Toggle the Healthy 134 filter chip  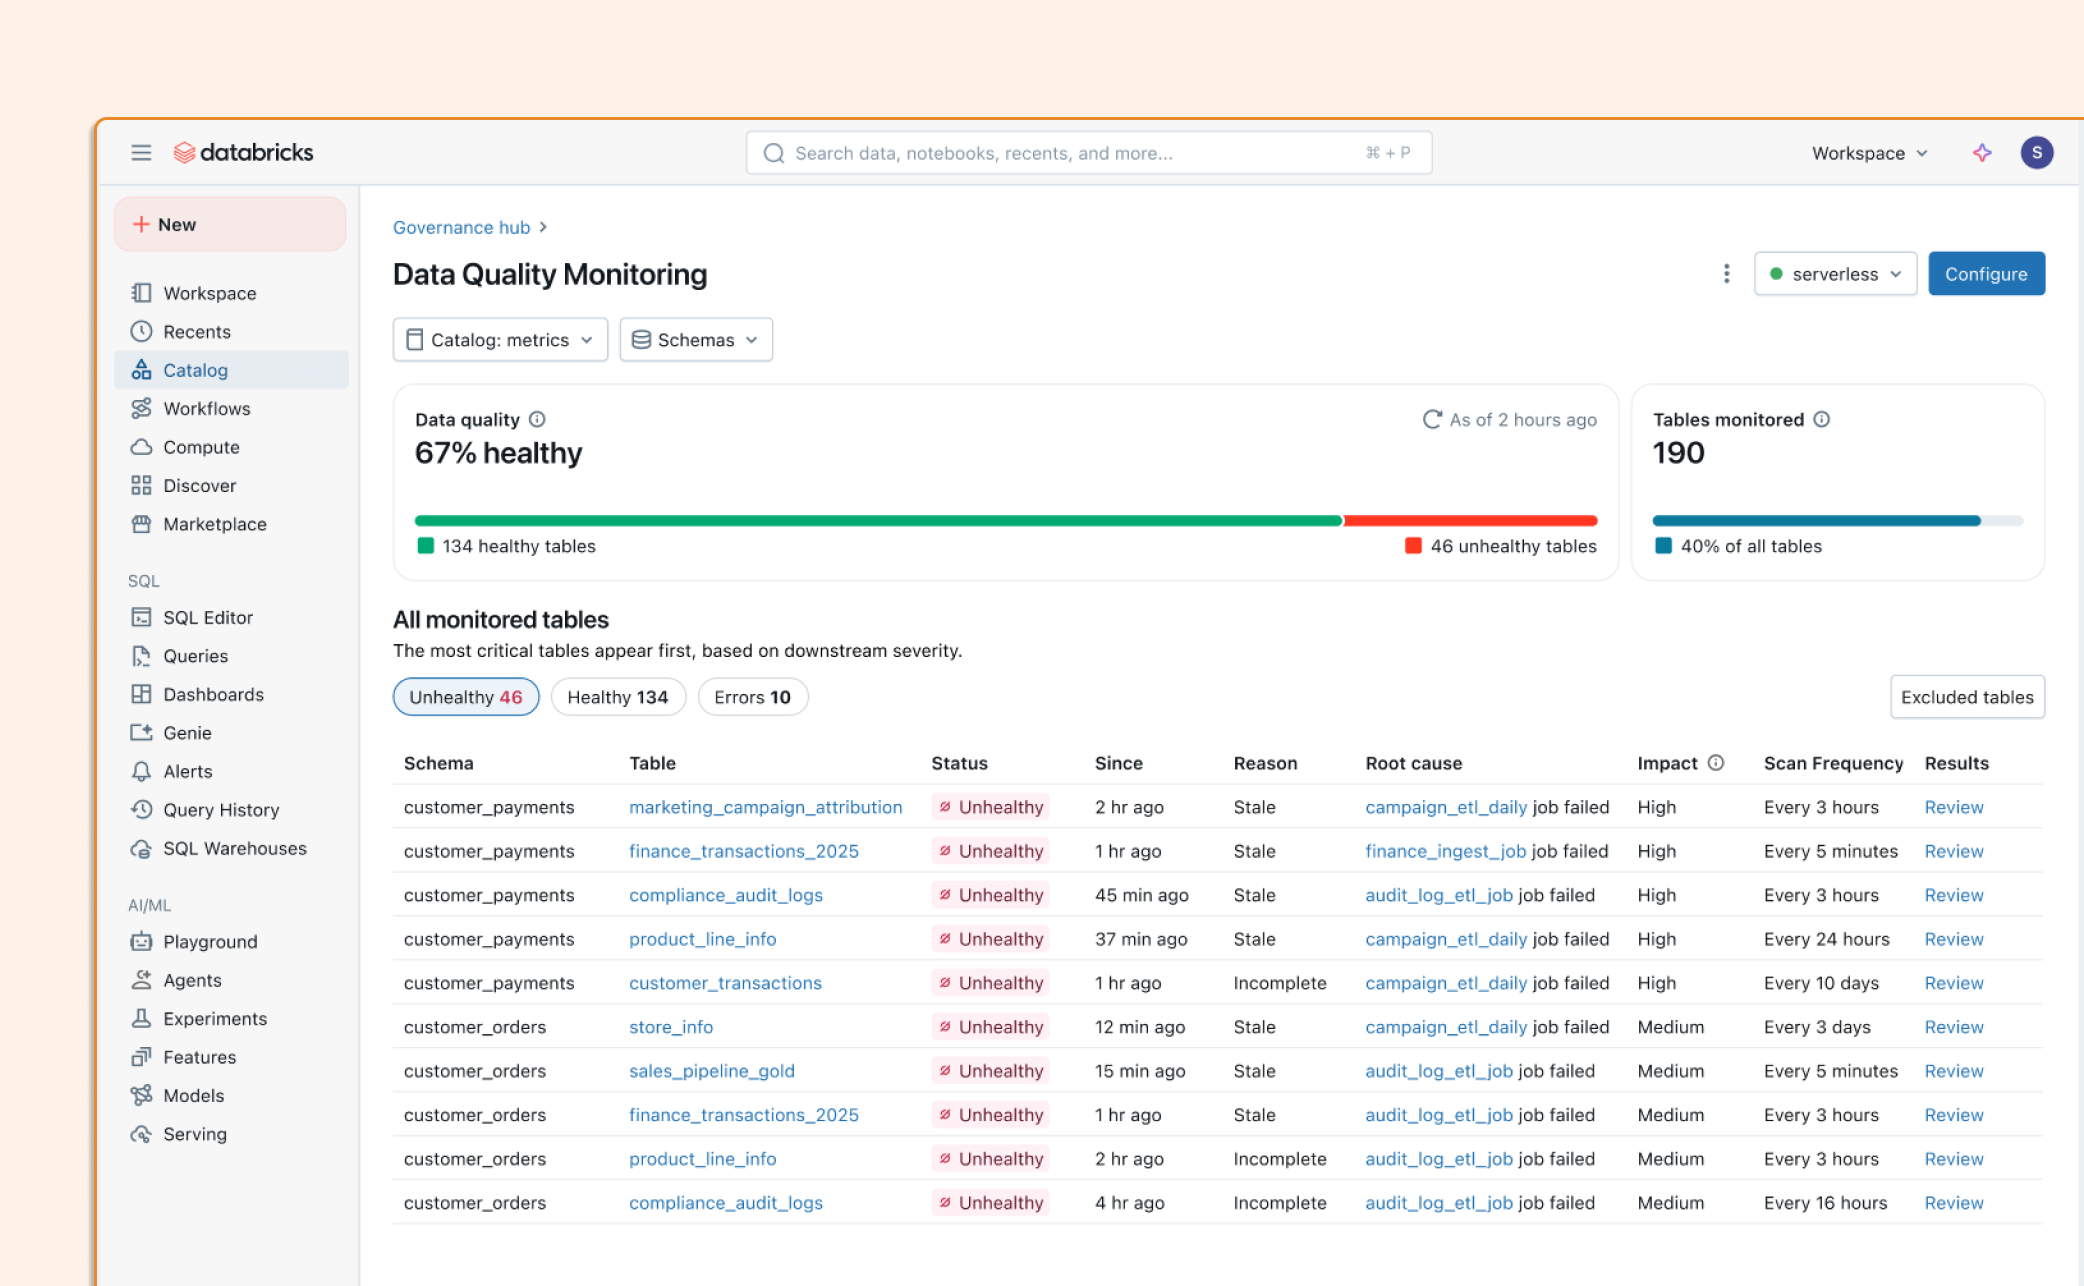[x=617, y=697]
